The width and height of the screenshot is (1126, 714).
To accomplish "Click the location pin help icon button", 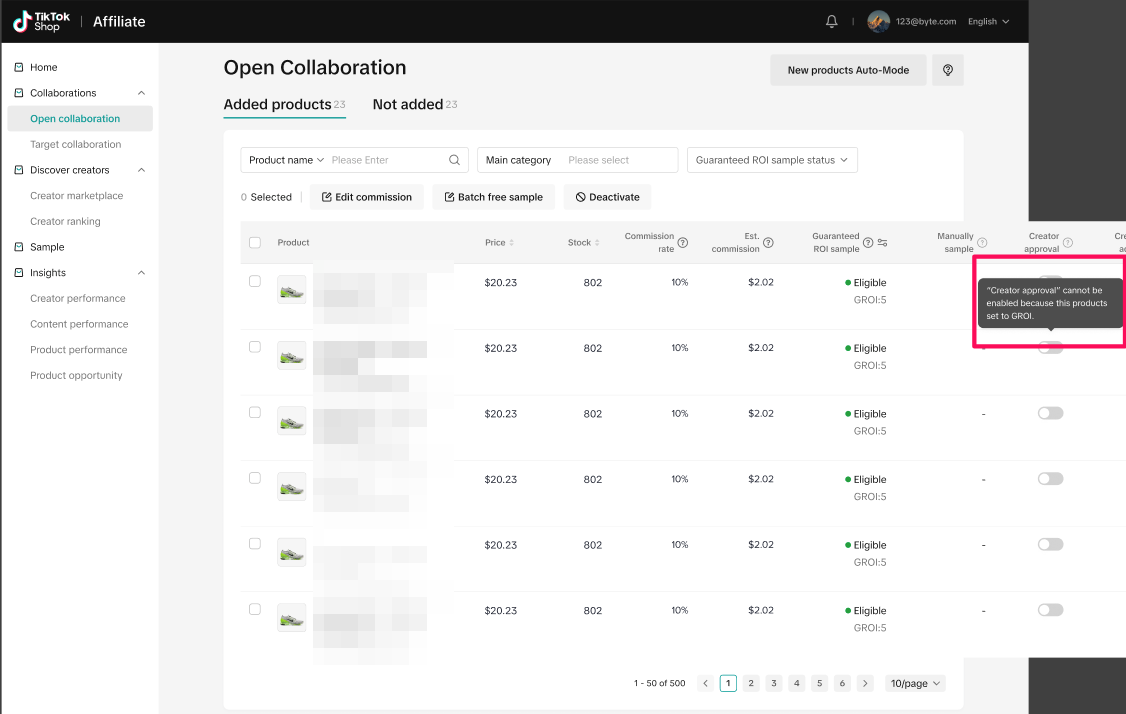I will (x=947, y=70).
